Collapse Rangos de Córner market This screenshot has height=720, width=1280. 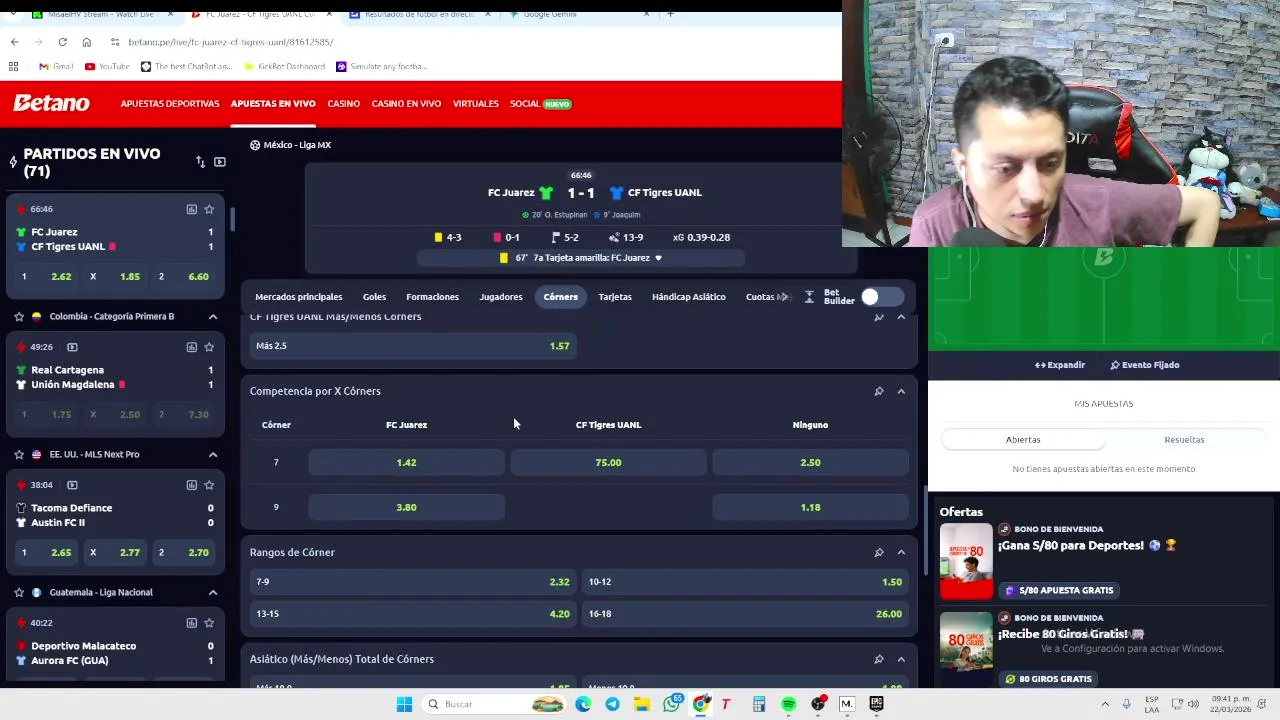[x=901, y=552]
